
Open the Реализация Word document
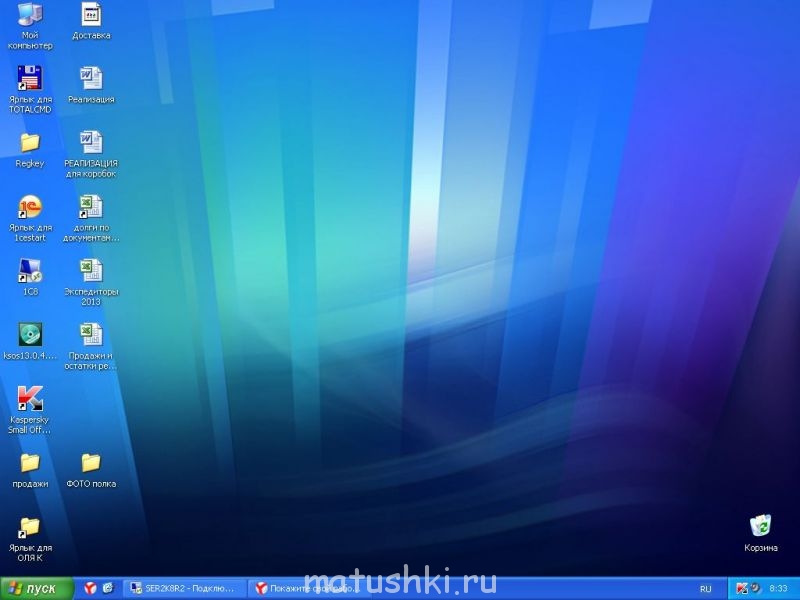tap(91, 78)
